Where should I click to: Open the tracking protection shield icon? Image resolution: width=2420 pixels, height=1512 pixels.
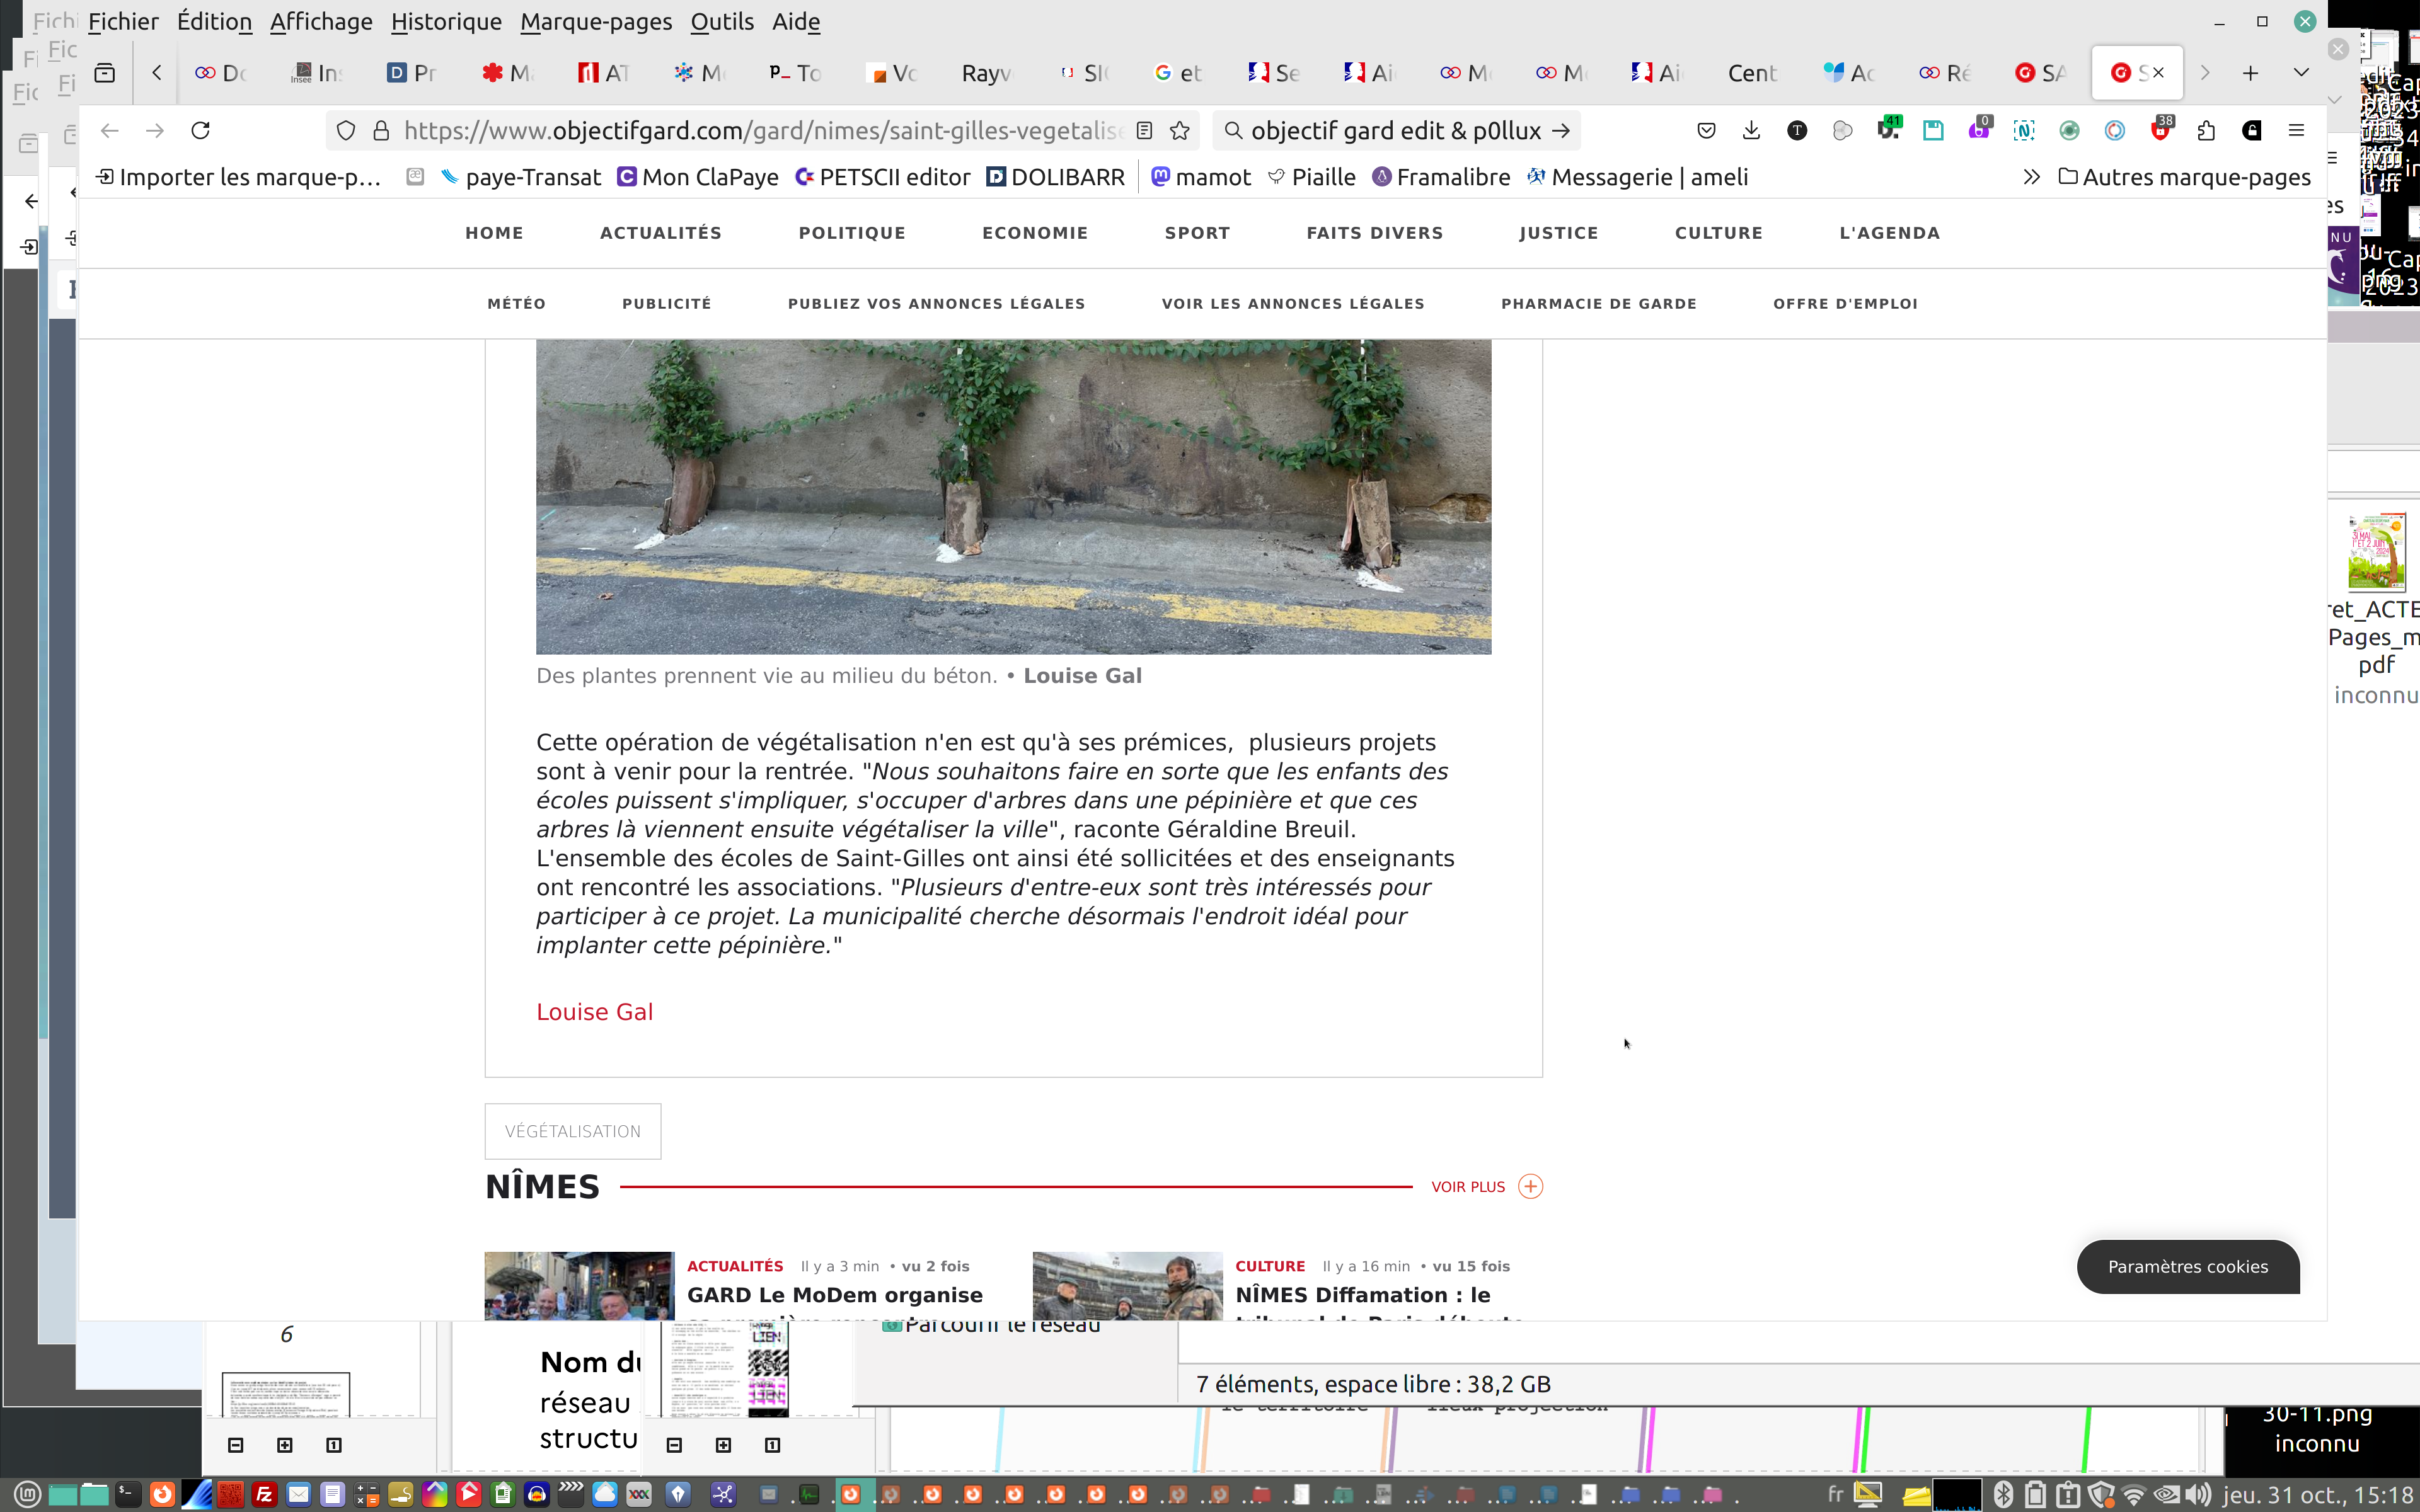(x=346, y=130)
